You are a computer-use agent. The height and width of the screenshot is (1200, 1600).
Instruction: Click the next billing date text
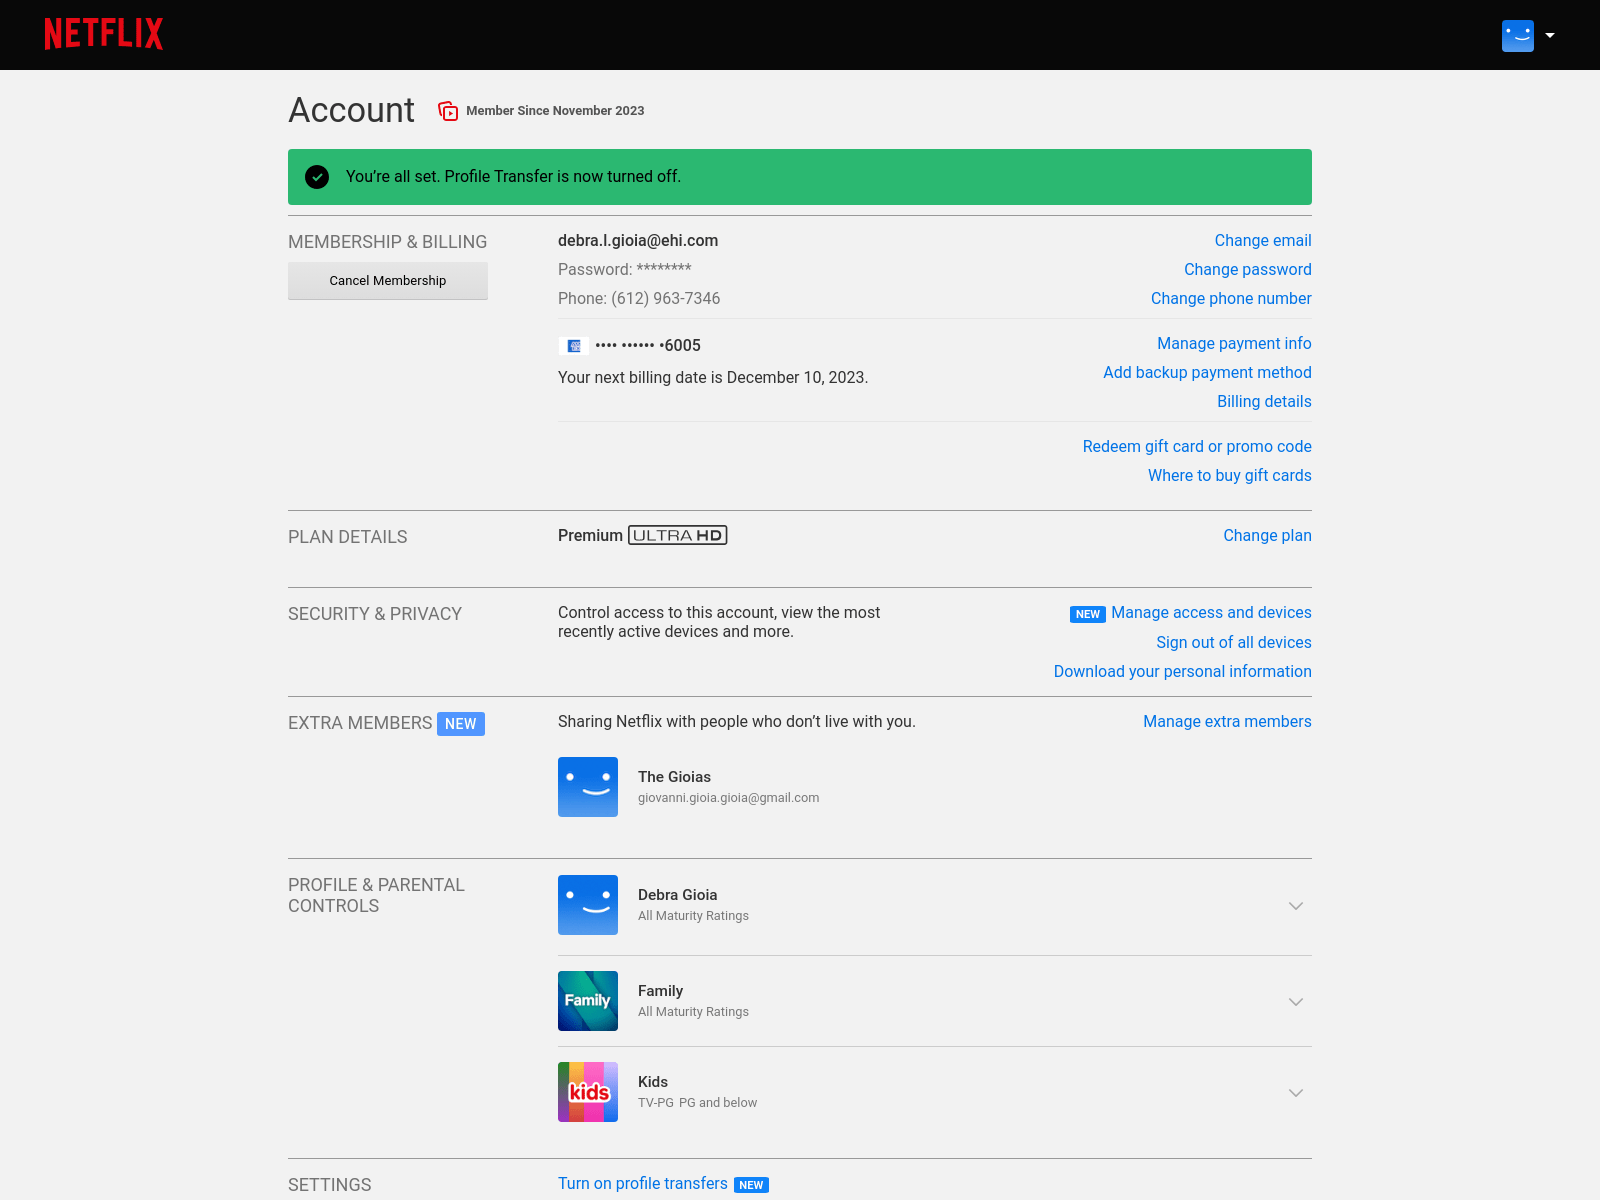tap(713, 377)
